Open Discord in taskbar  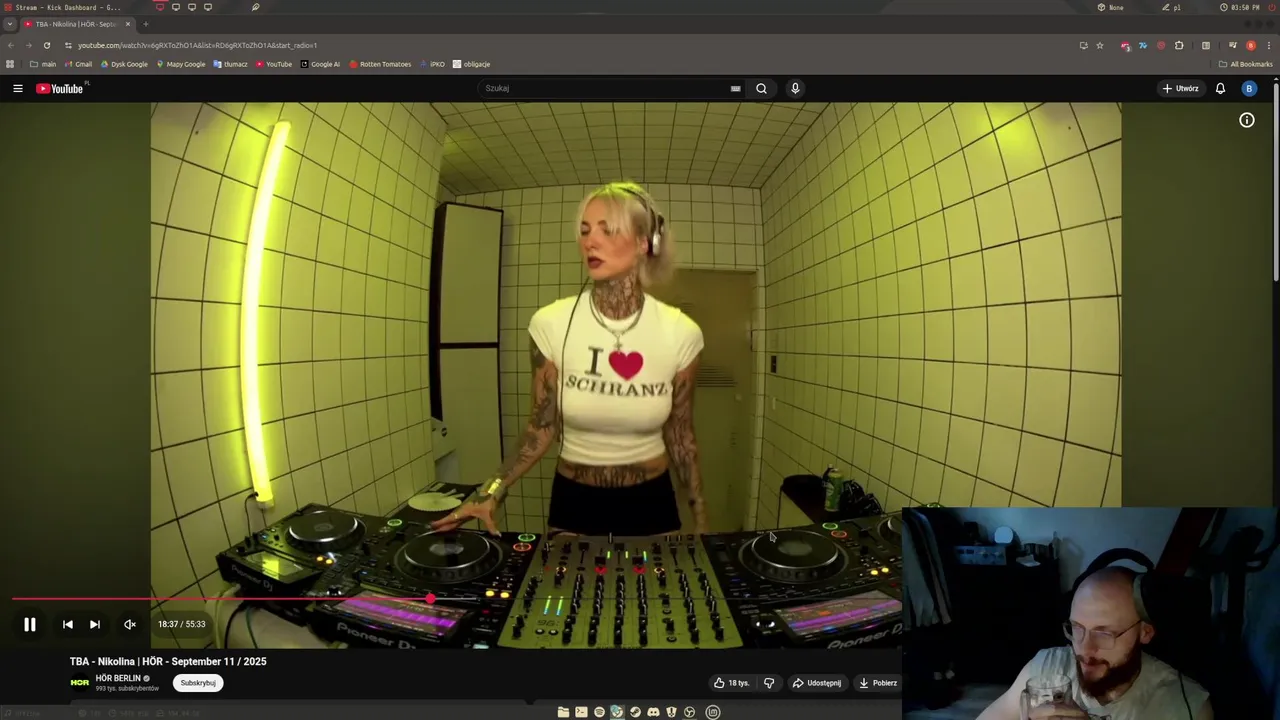coord(653,712)
